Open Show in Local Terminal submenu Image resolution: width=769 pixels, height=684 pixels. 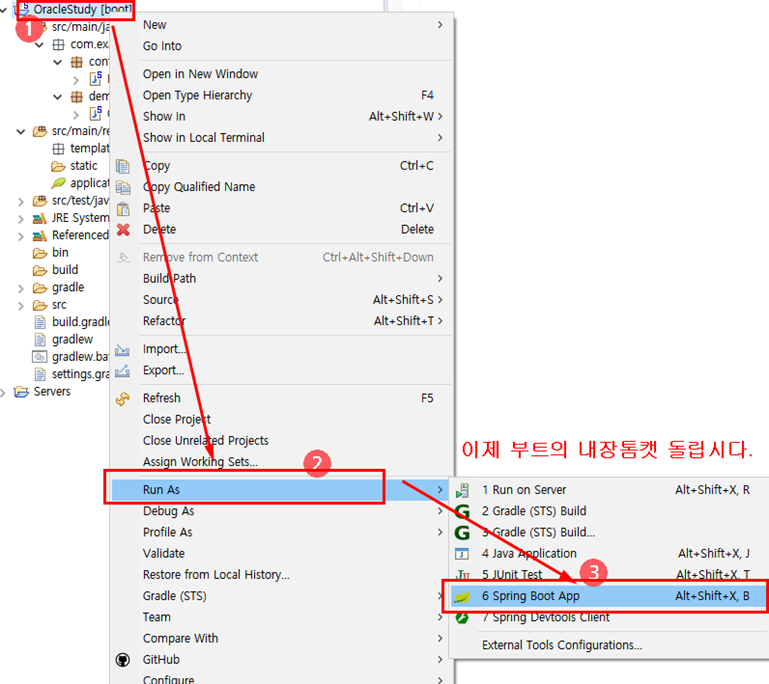pyautogui.click(x=281, y=137)
